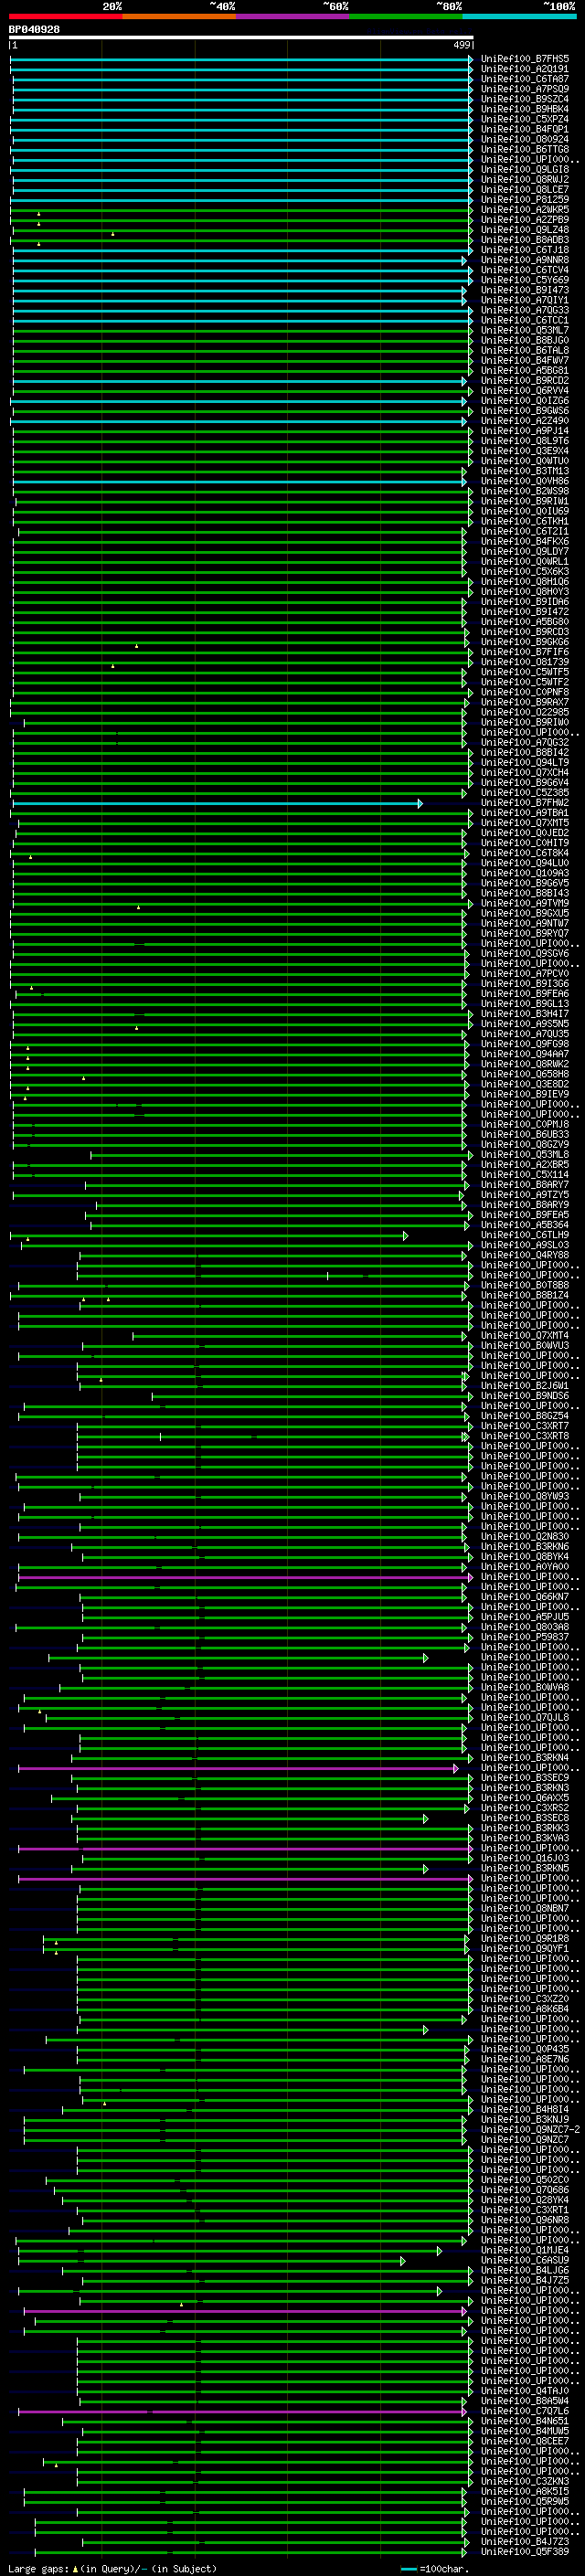The height and width of the screenshot is (2576, 585).
Task: Select hit label UniRef100_Q53ML7
Action: (x=525, y=330)
